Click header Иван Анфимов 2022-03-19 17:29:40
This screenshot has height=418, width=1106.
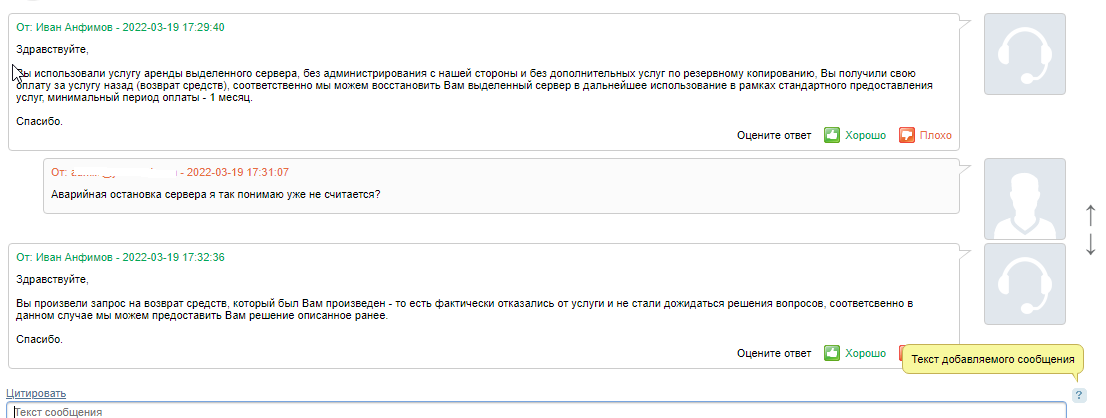click(x=121, y=27)
